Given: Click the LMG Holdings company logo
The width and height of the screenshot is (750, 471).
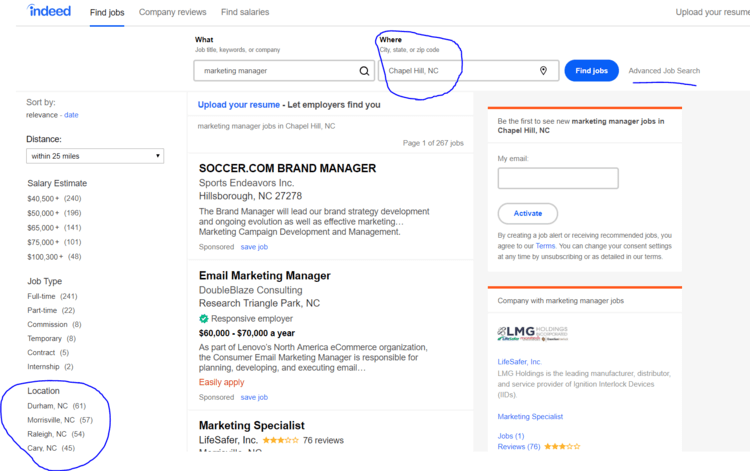Looking at the screenshot, I should pos(532,333).
